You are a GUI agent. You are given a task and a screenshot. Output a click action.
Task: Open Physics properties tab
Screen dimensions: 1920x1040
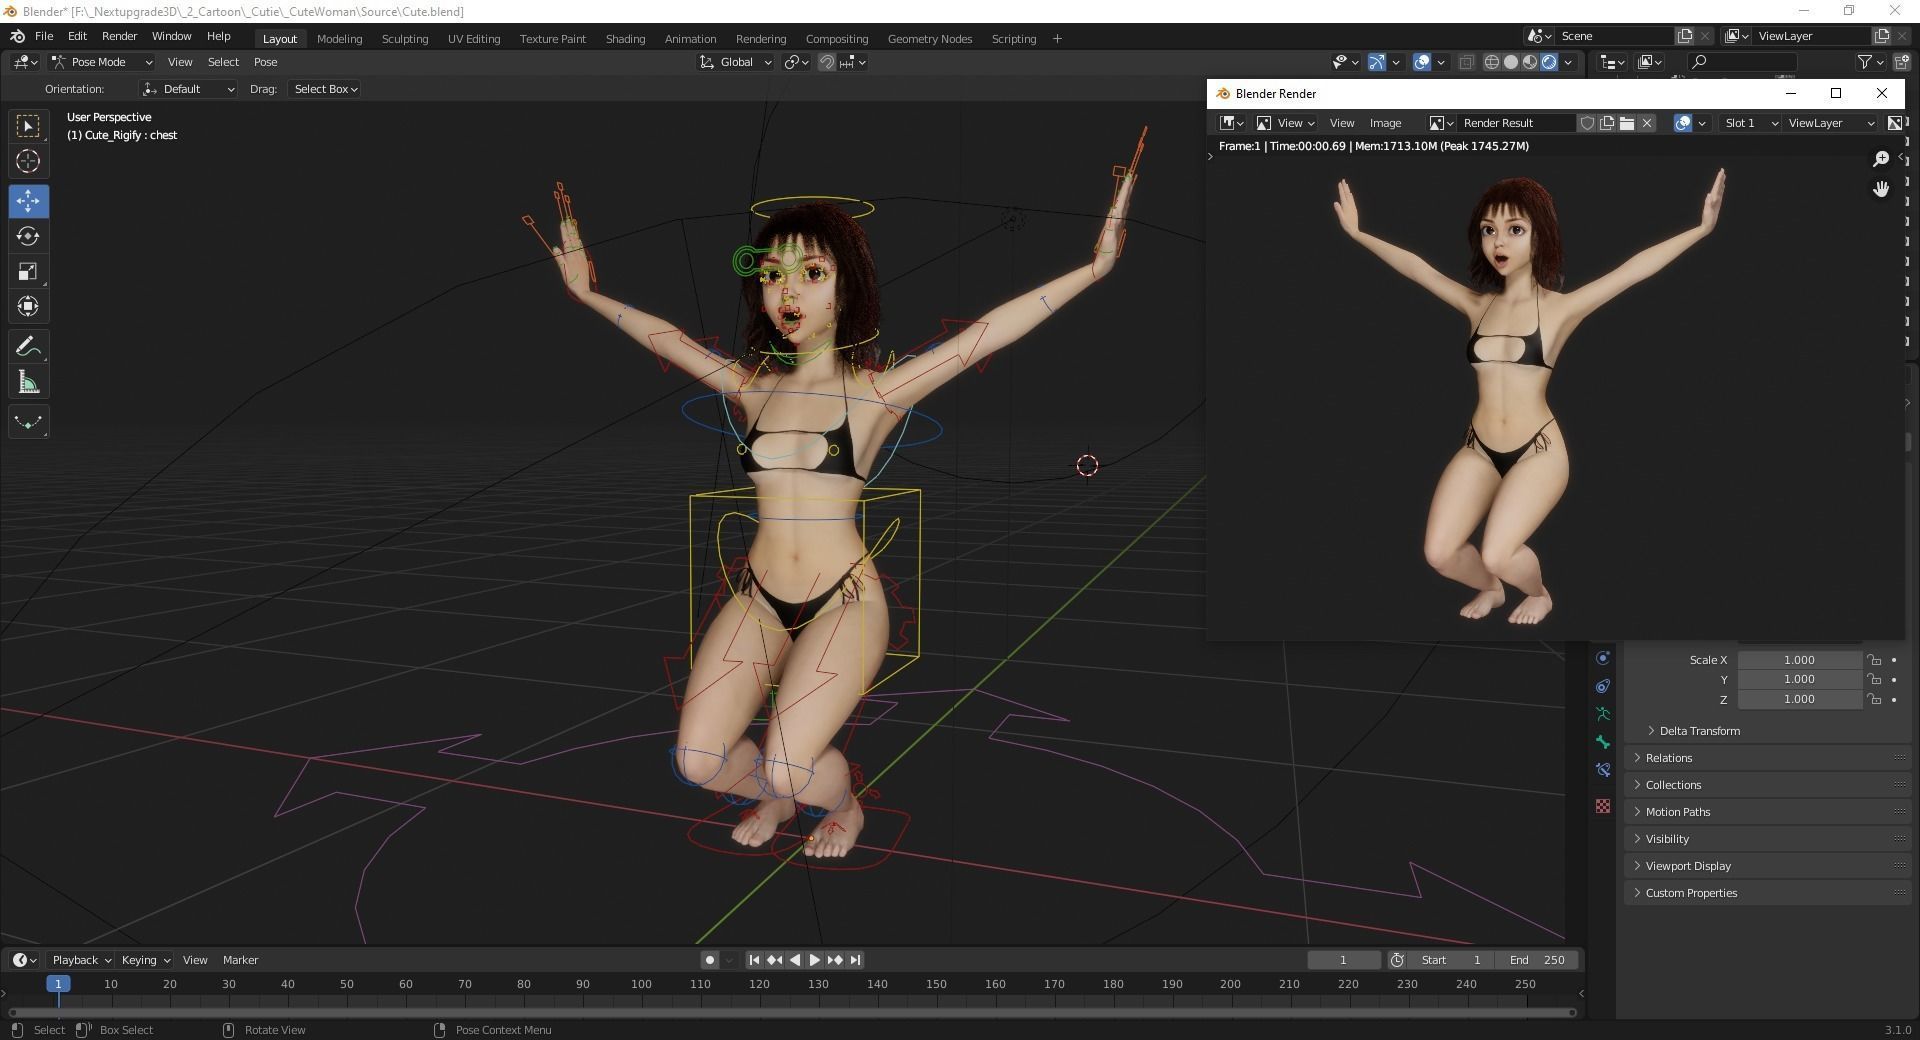coord(1603,658)
